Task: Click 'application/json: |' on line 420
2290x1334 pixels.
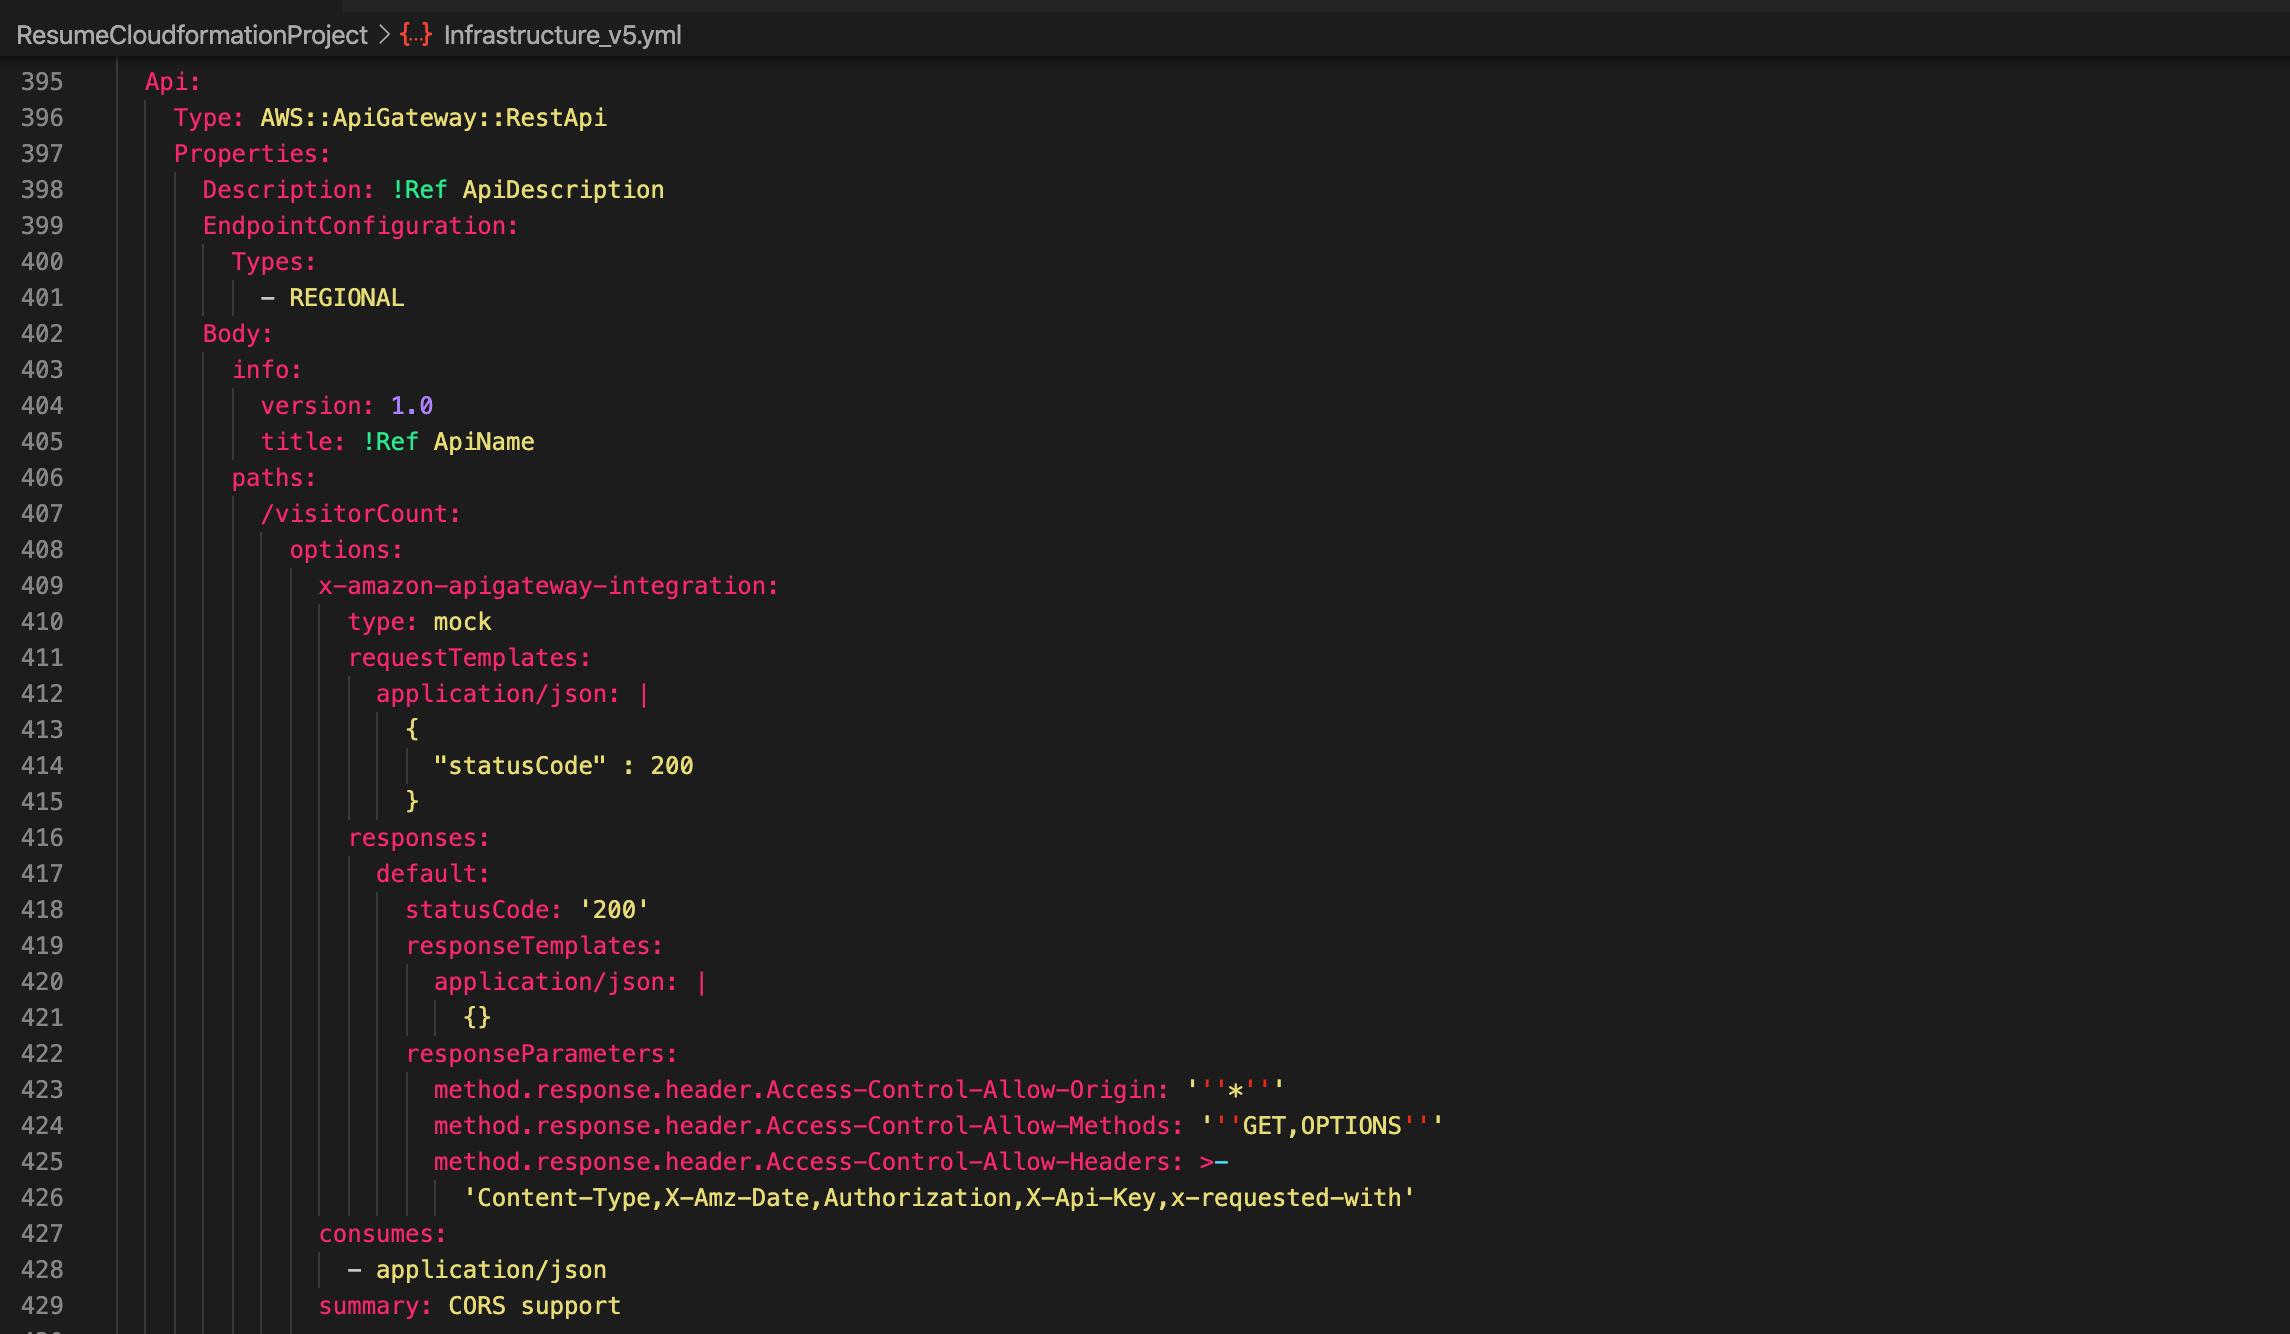Action: [x=571, y=982]
